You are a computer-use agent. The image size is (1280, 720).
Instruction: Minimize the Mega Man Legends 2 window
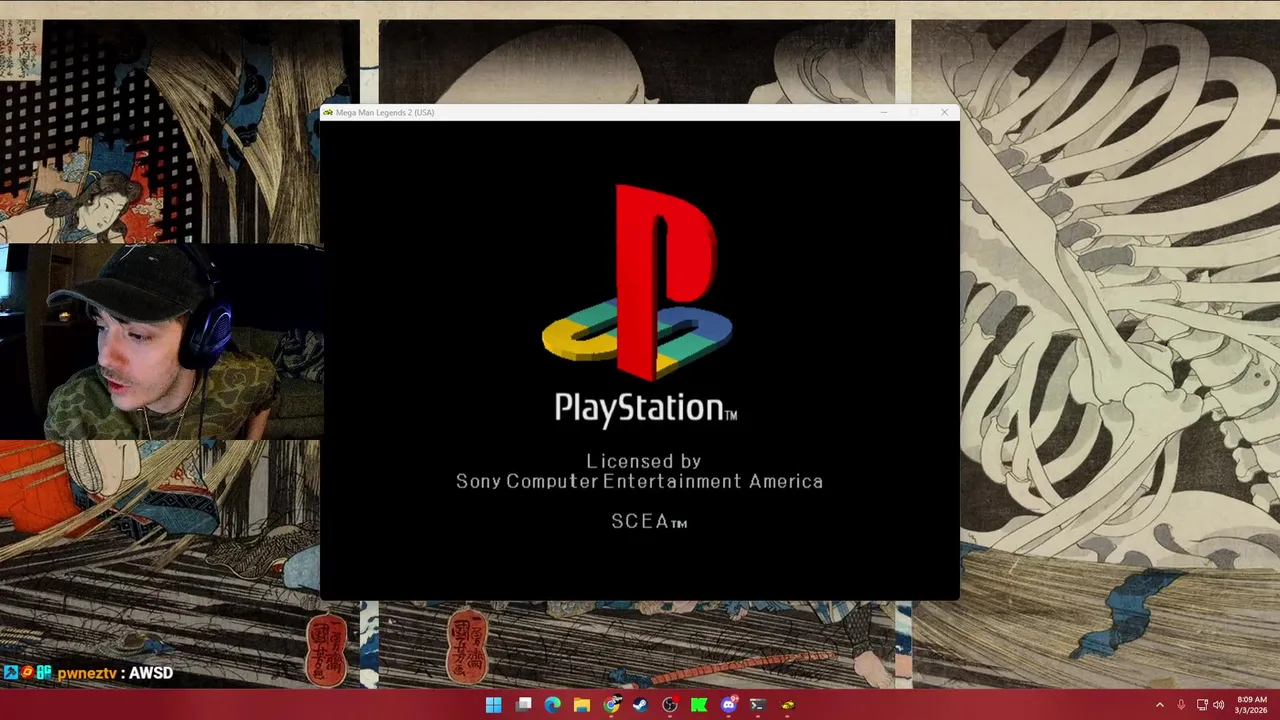tap(883, 112)
